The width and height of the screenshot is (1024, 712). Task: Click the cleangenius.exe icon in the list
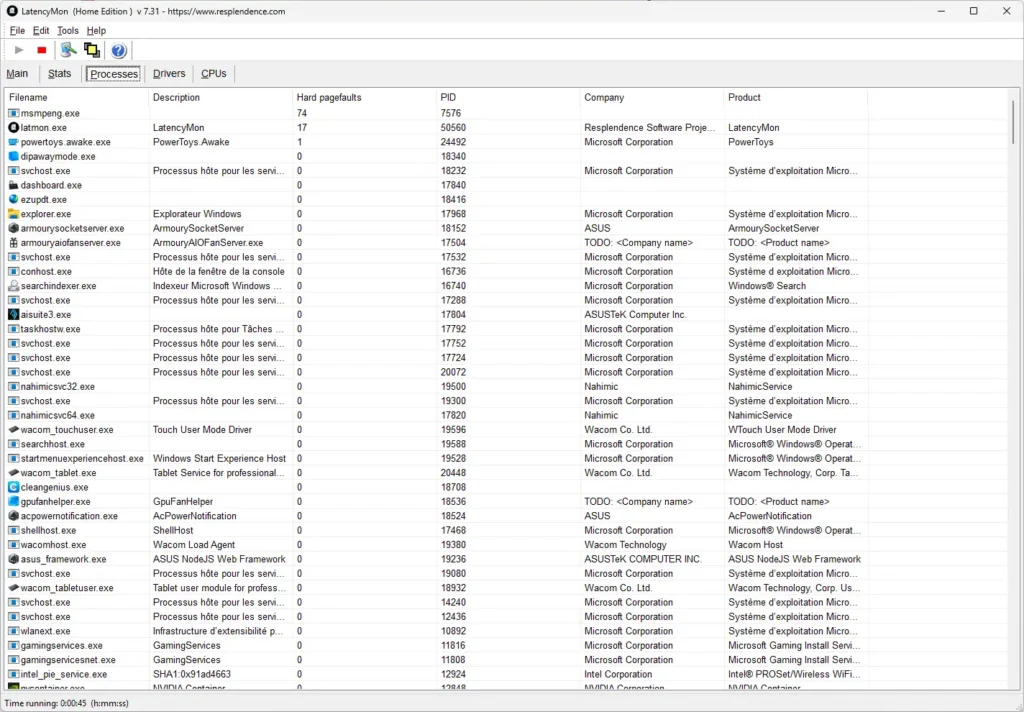[x=13, y=487]
